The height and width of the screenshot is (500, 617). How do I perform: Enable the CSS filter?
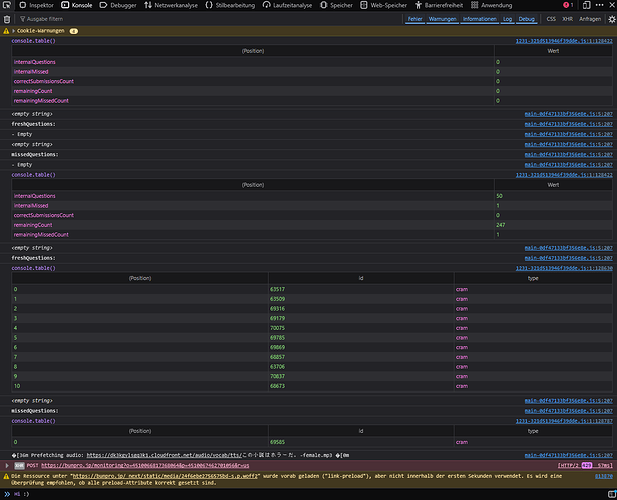pyautogui.click(x=551, y=19)
